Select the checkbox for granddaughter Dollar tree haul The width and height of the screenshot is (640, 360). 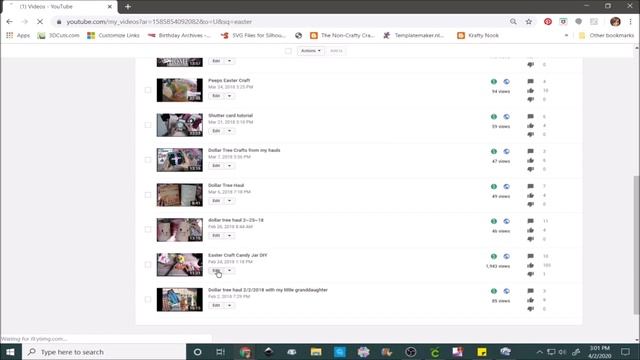[x=148, y=300]
